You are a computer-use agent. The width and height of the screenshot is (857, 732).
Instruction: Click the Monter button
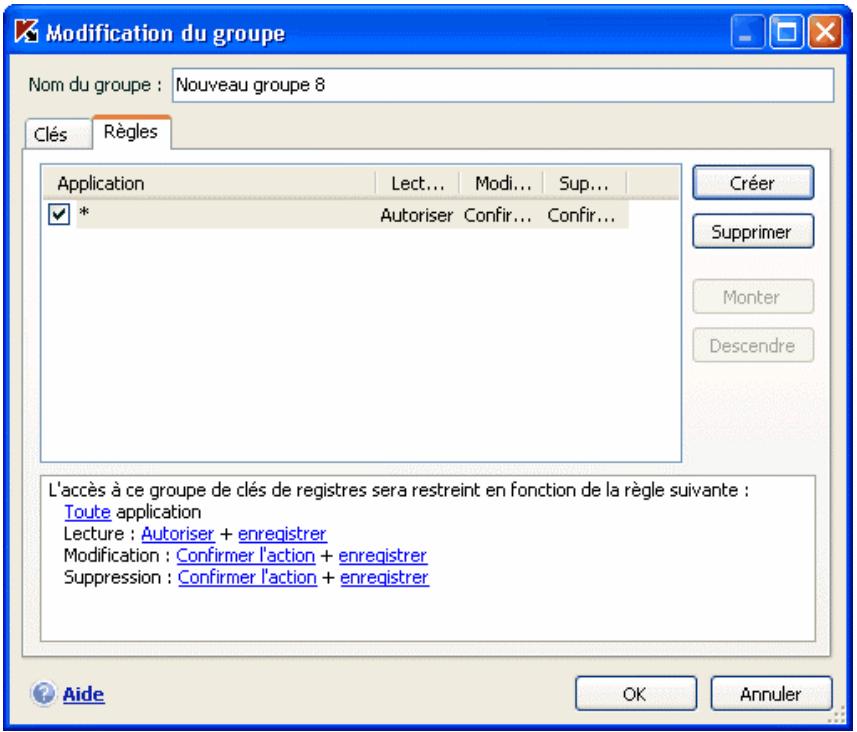[x=753, y=297]
